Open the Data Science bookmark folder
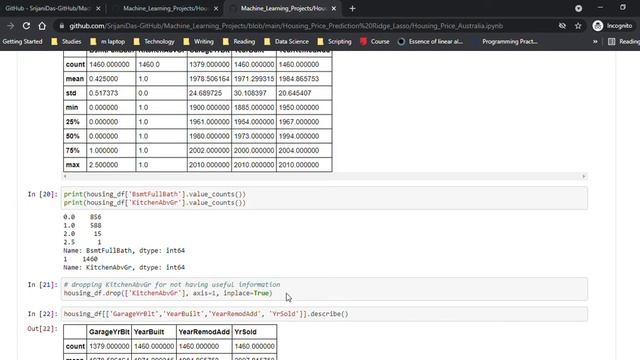 [287, 42]
